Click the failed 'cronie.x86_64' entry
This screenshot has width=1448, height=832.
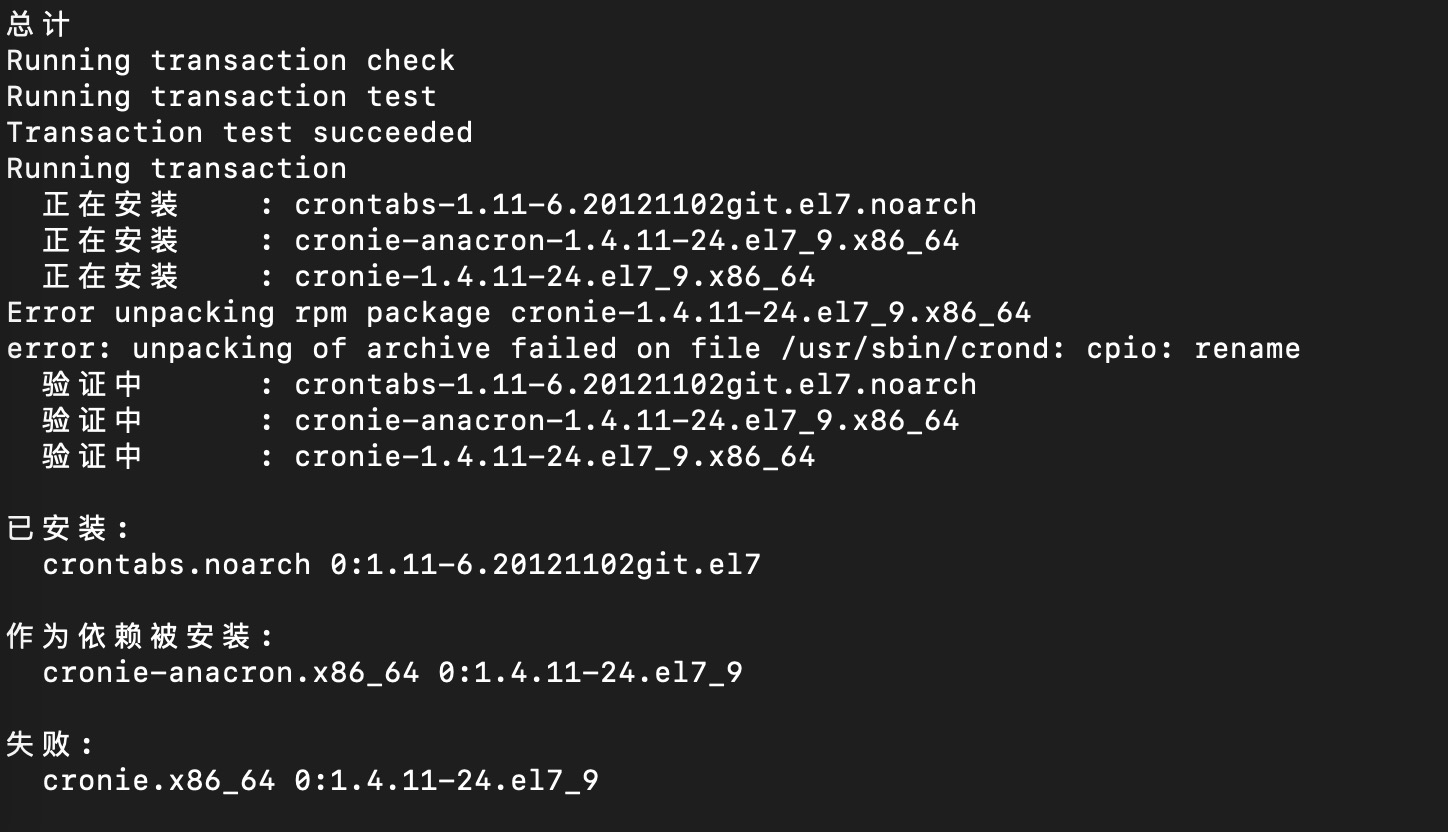click(159, 781)
